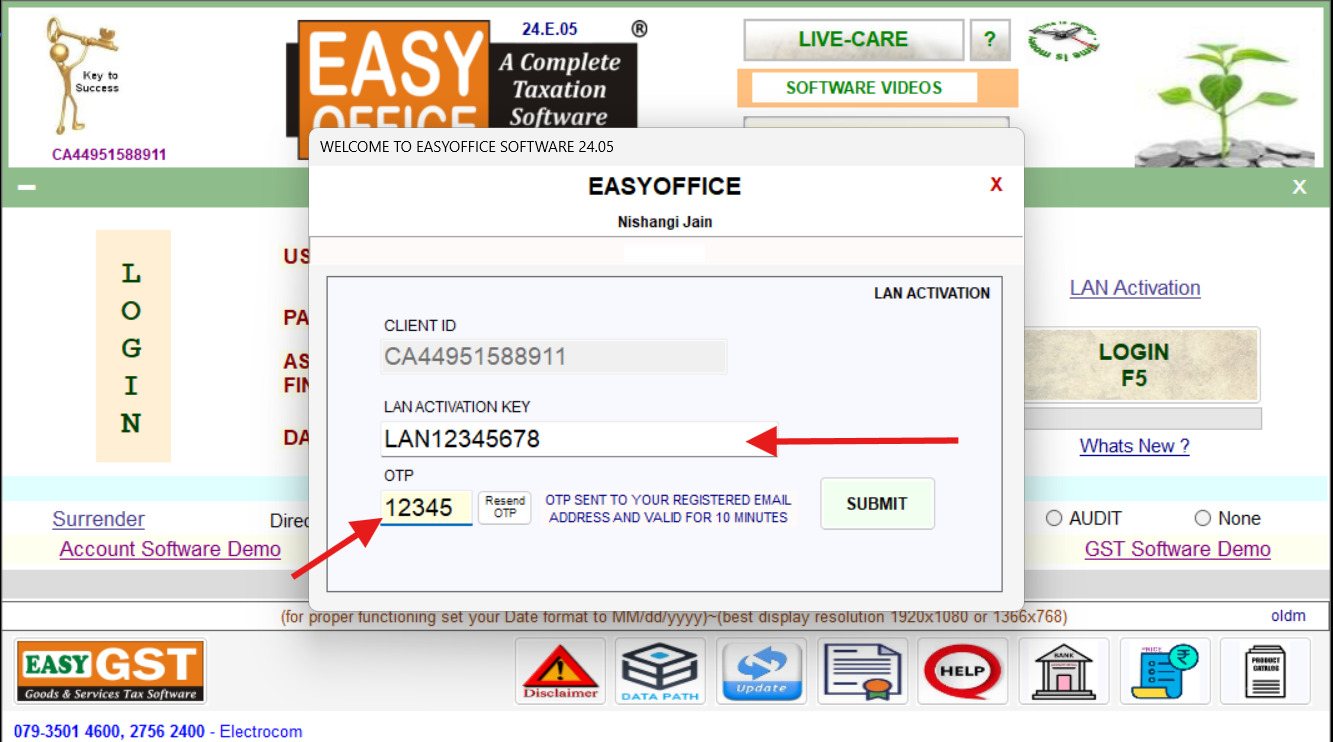The image size is (1333, 742).
Task: Close the LAN activation dialog with red X
Action: coord(996,185)
